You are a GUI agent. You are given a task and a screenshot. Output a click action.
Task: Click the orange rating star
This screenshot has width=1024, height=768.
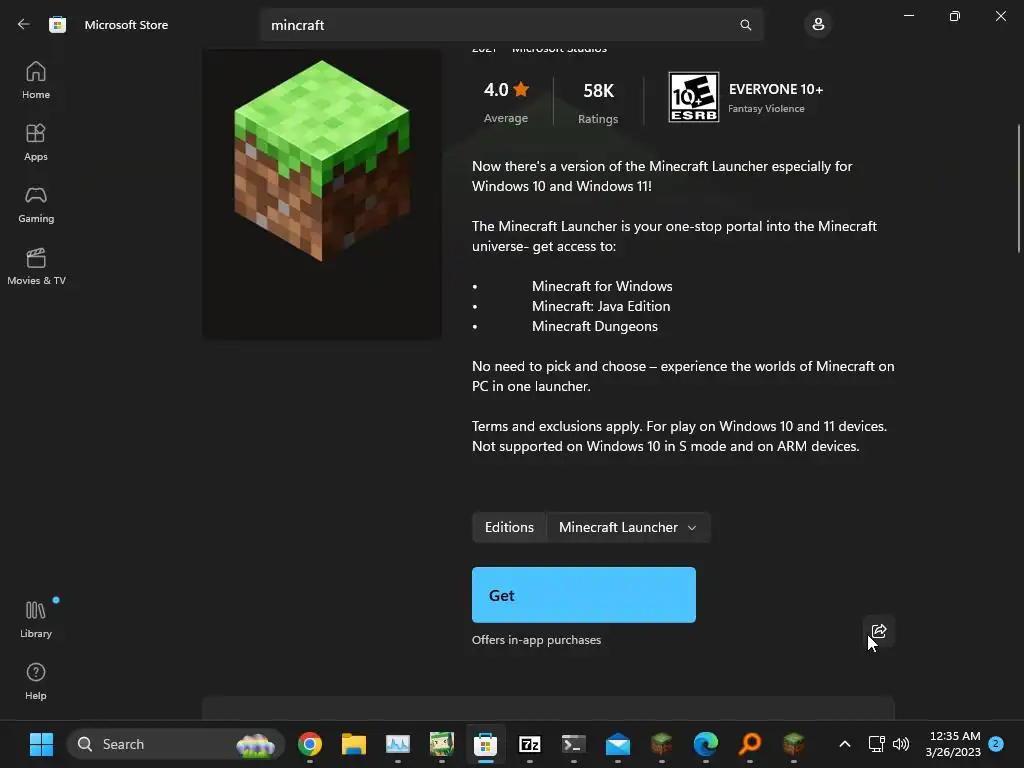(x=521, y=89)
